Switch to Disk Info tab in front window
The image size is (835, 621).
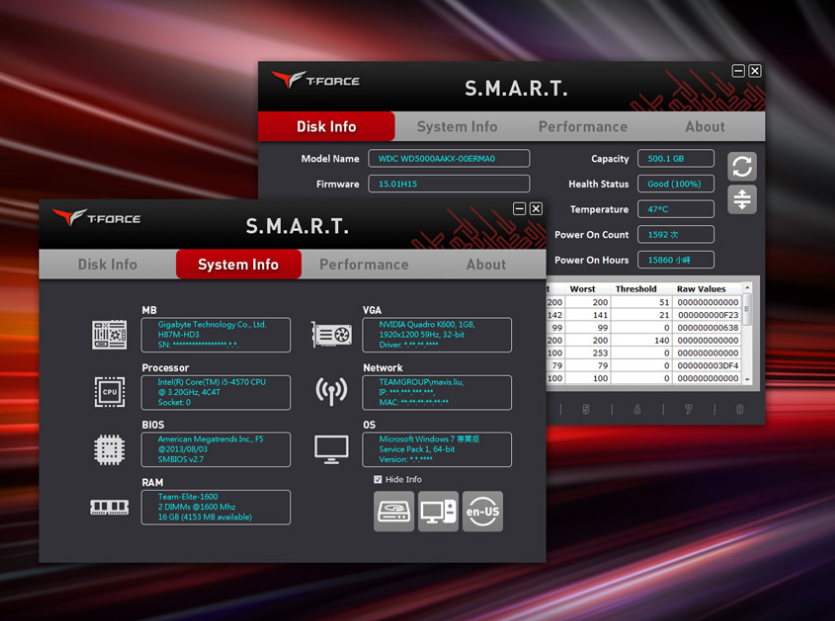point(108,264)
